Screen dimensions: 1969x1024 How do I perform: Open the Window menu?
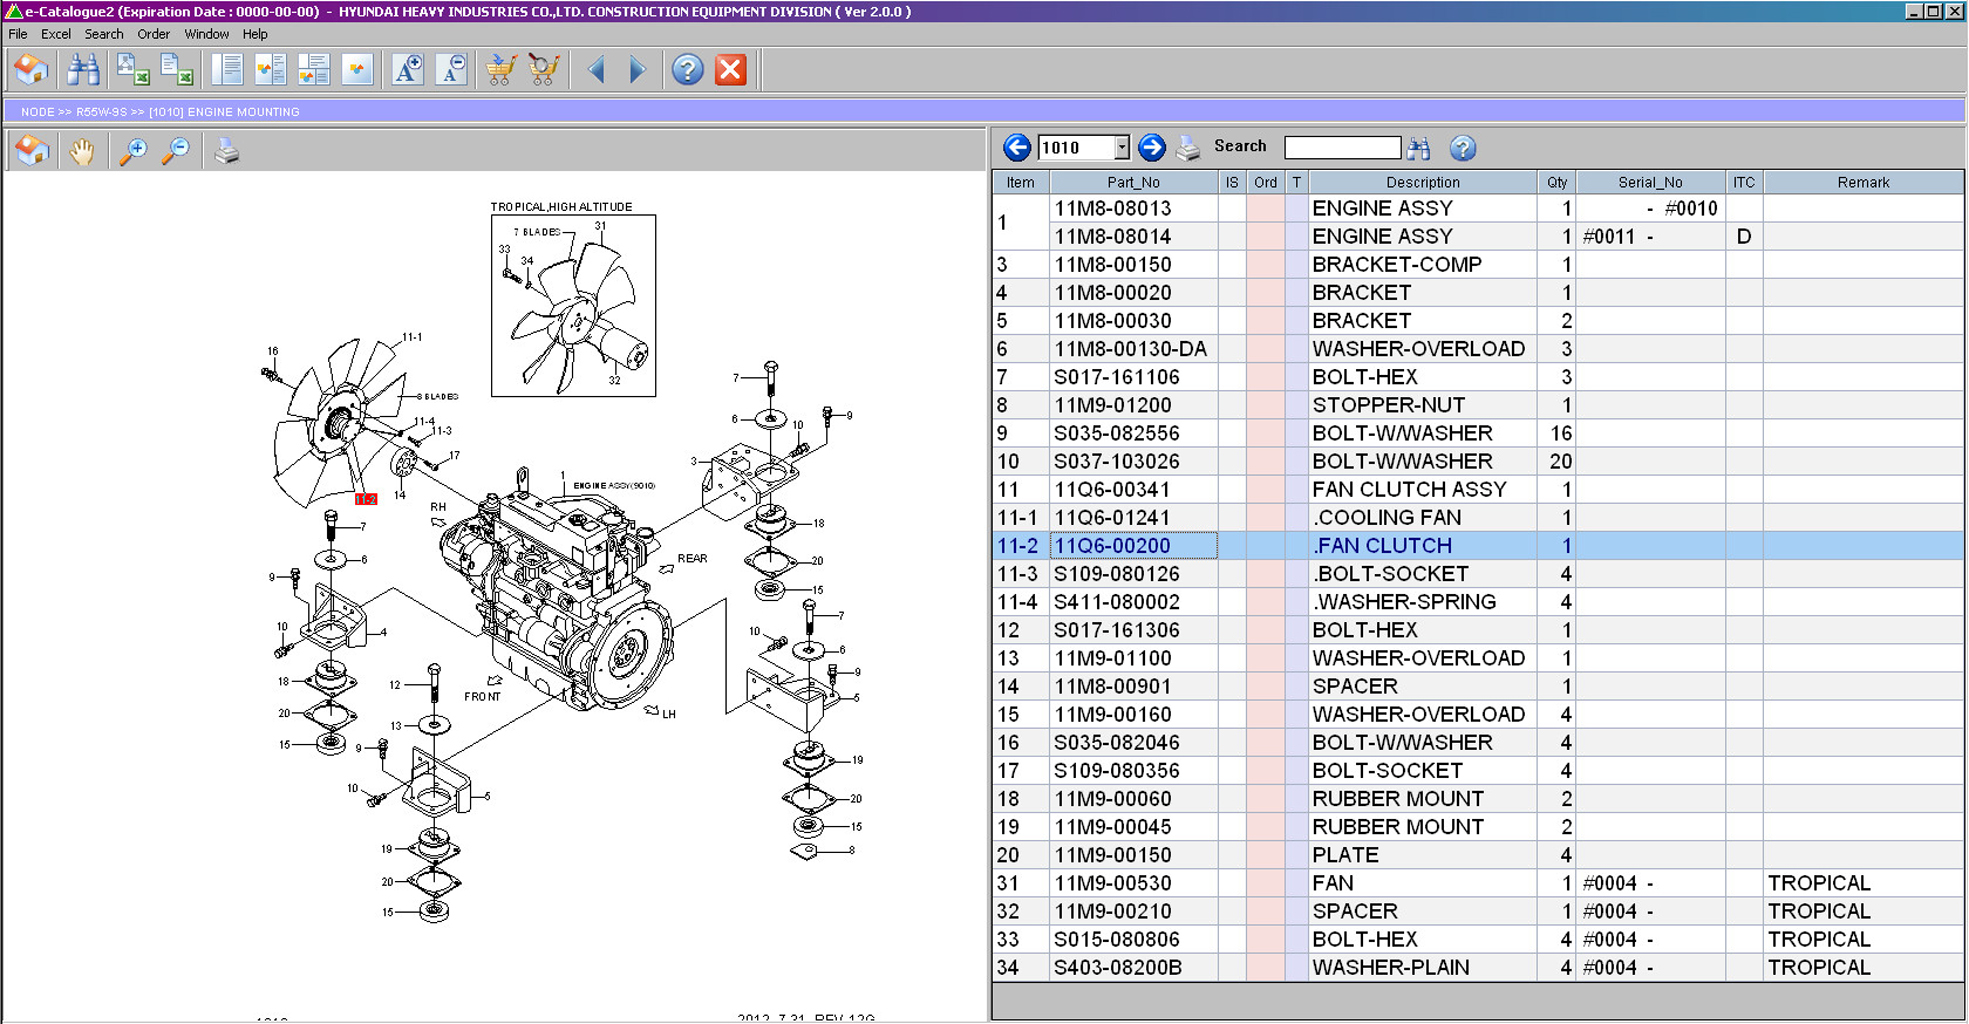206,34
